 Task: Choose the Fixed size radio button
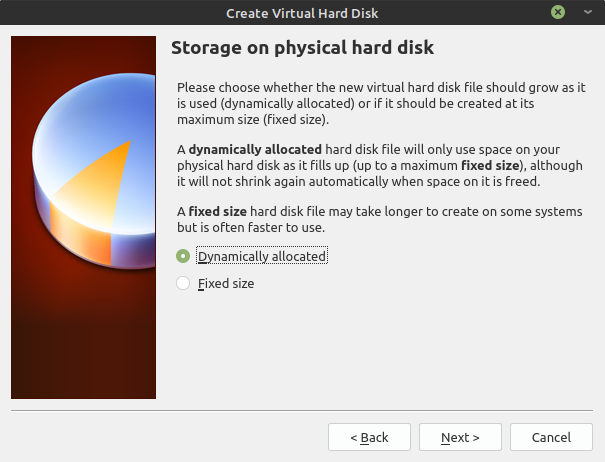(183, 283)
